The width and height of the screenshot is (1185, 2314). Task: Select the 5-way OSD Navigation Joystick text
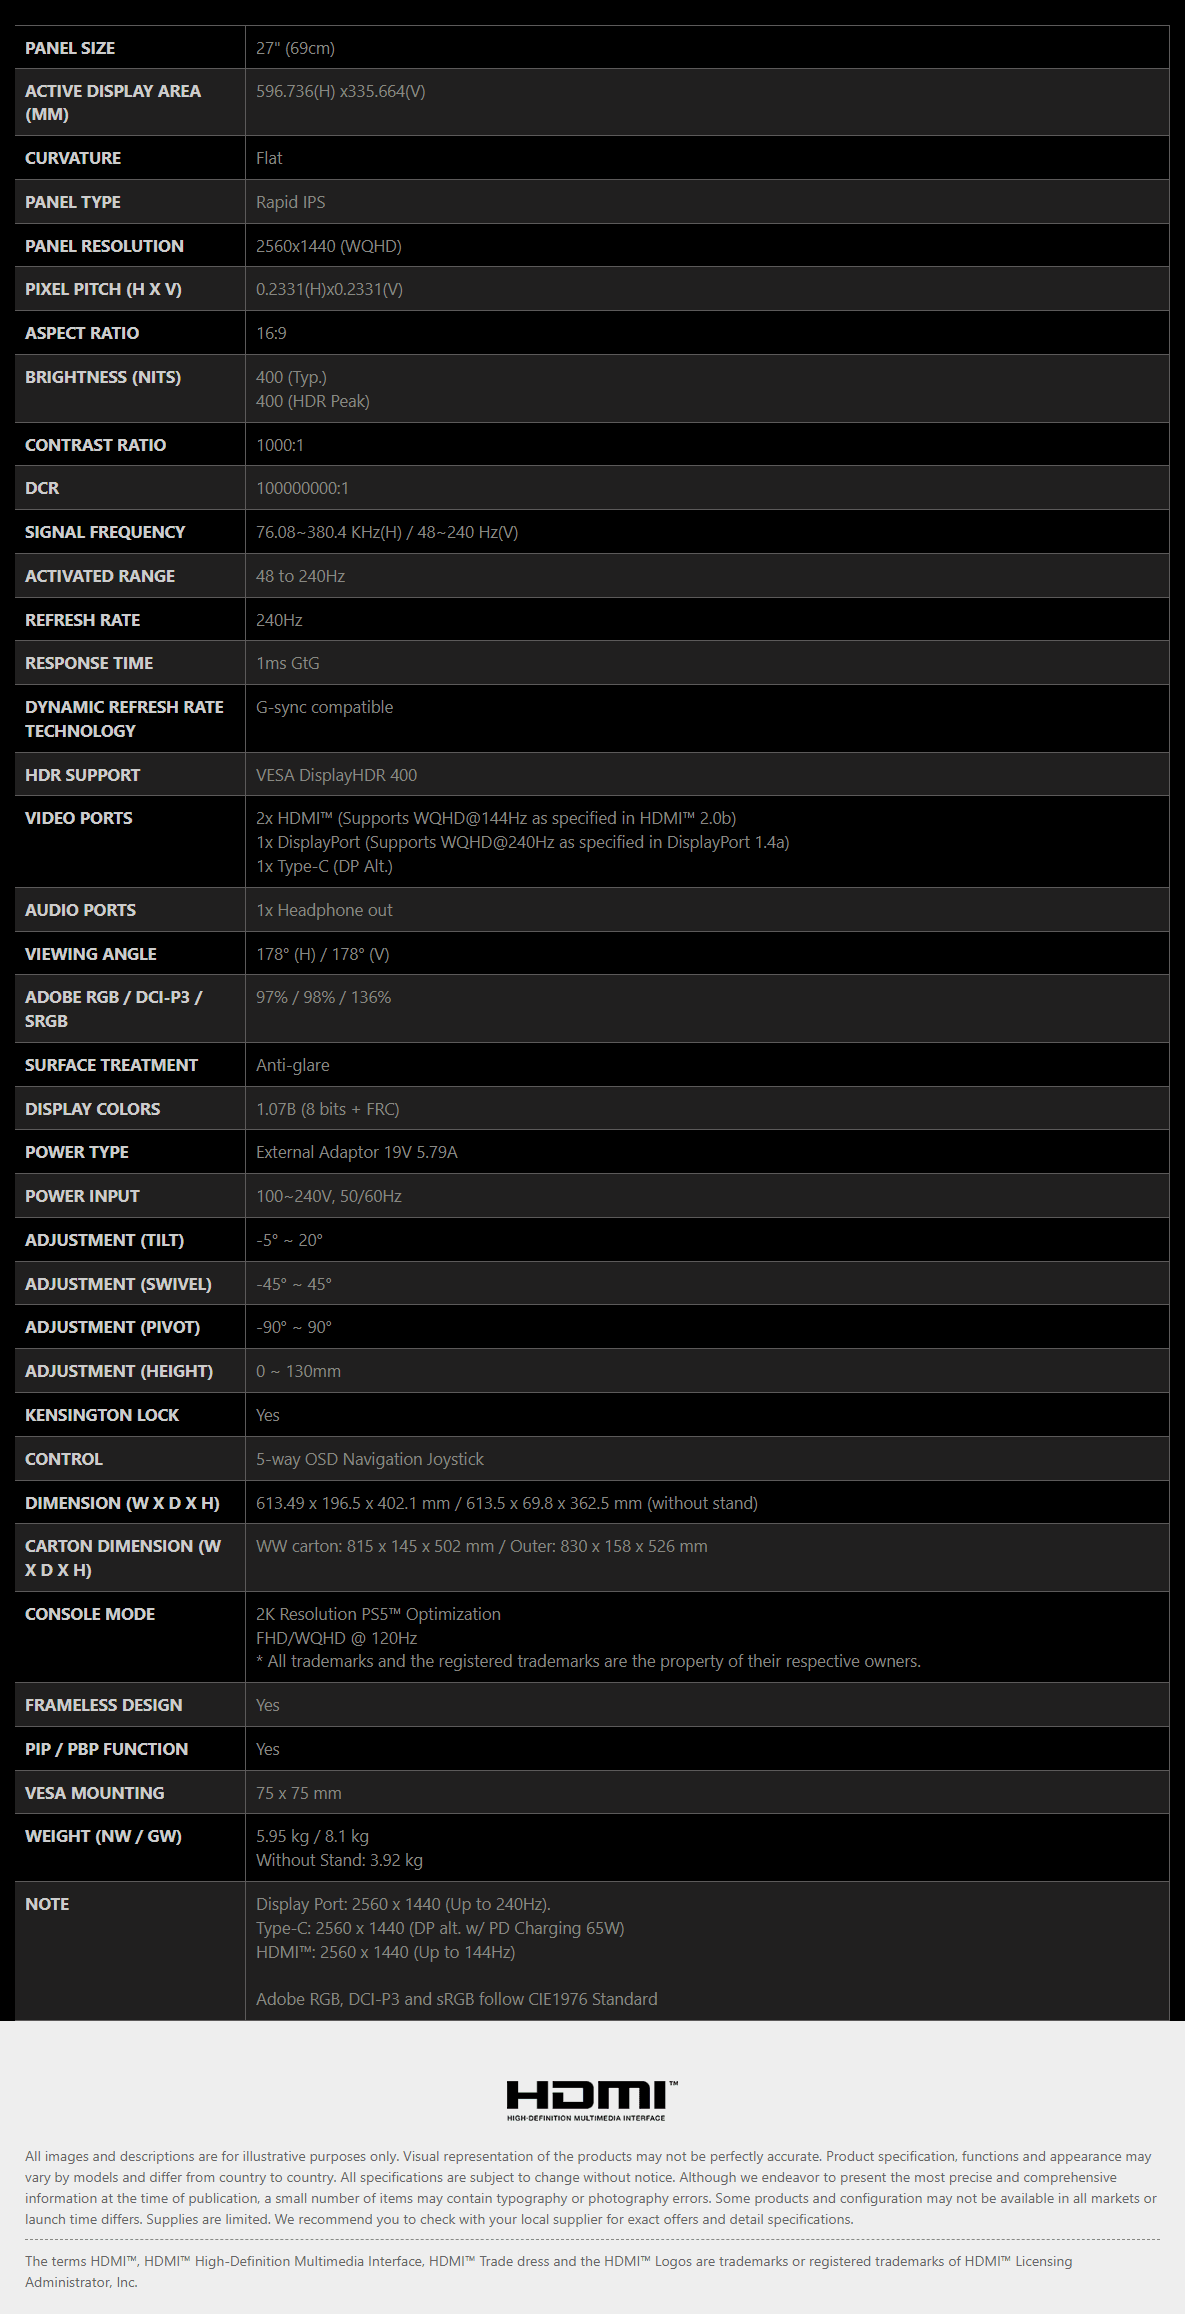tap(370, 1459)
